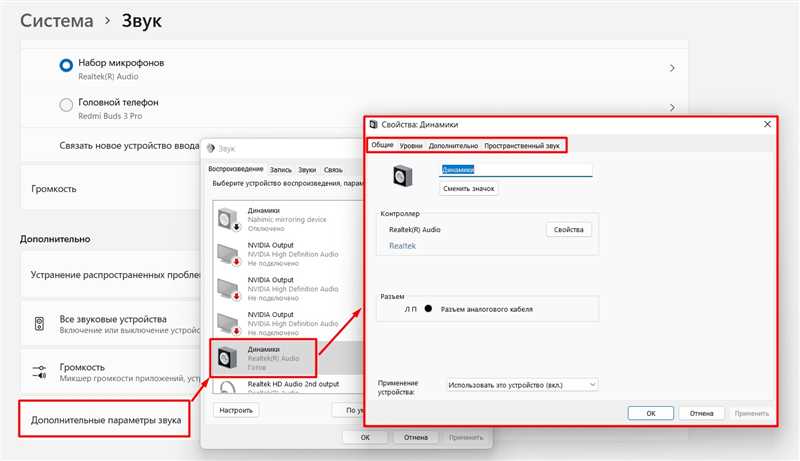The image size is (800, 461).
Task: Open the Дополнительно tab in properties
Action: point(453,146)
